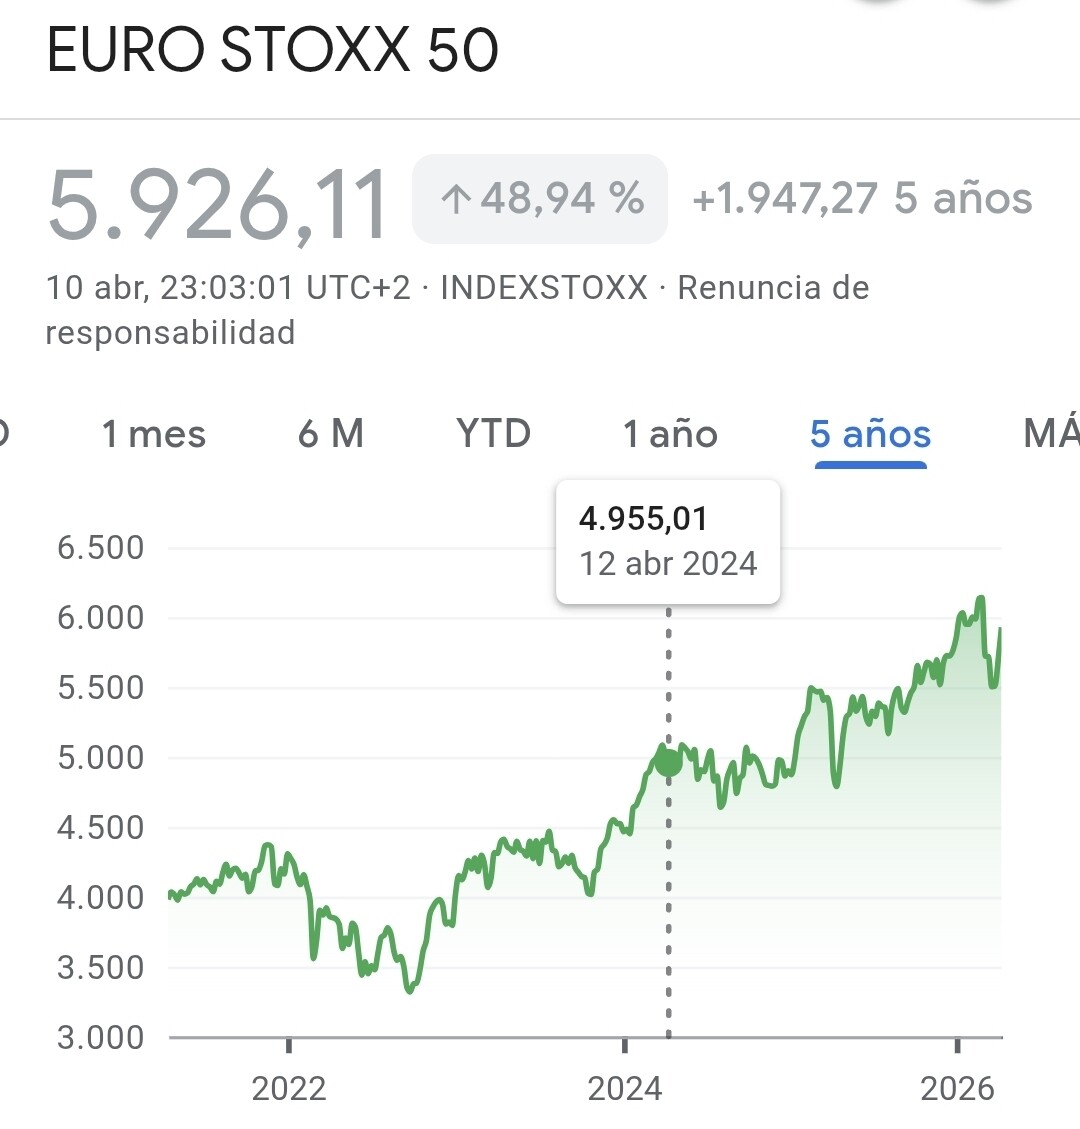
Task: Click the EURO STOXX 50 title
Action: [272, 51]
